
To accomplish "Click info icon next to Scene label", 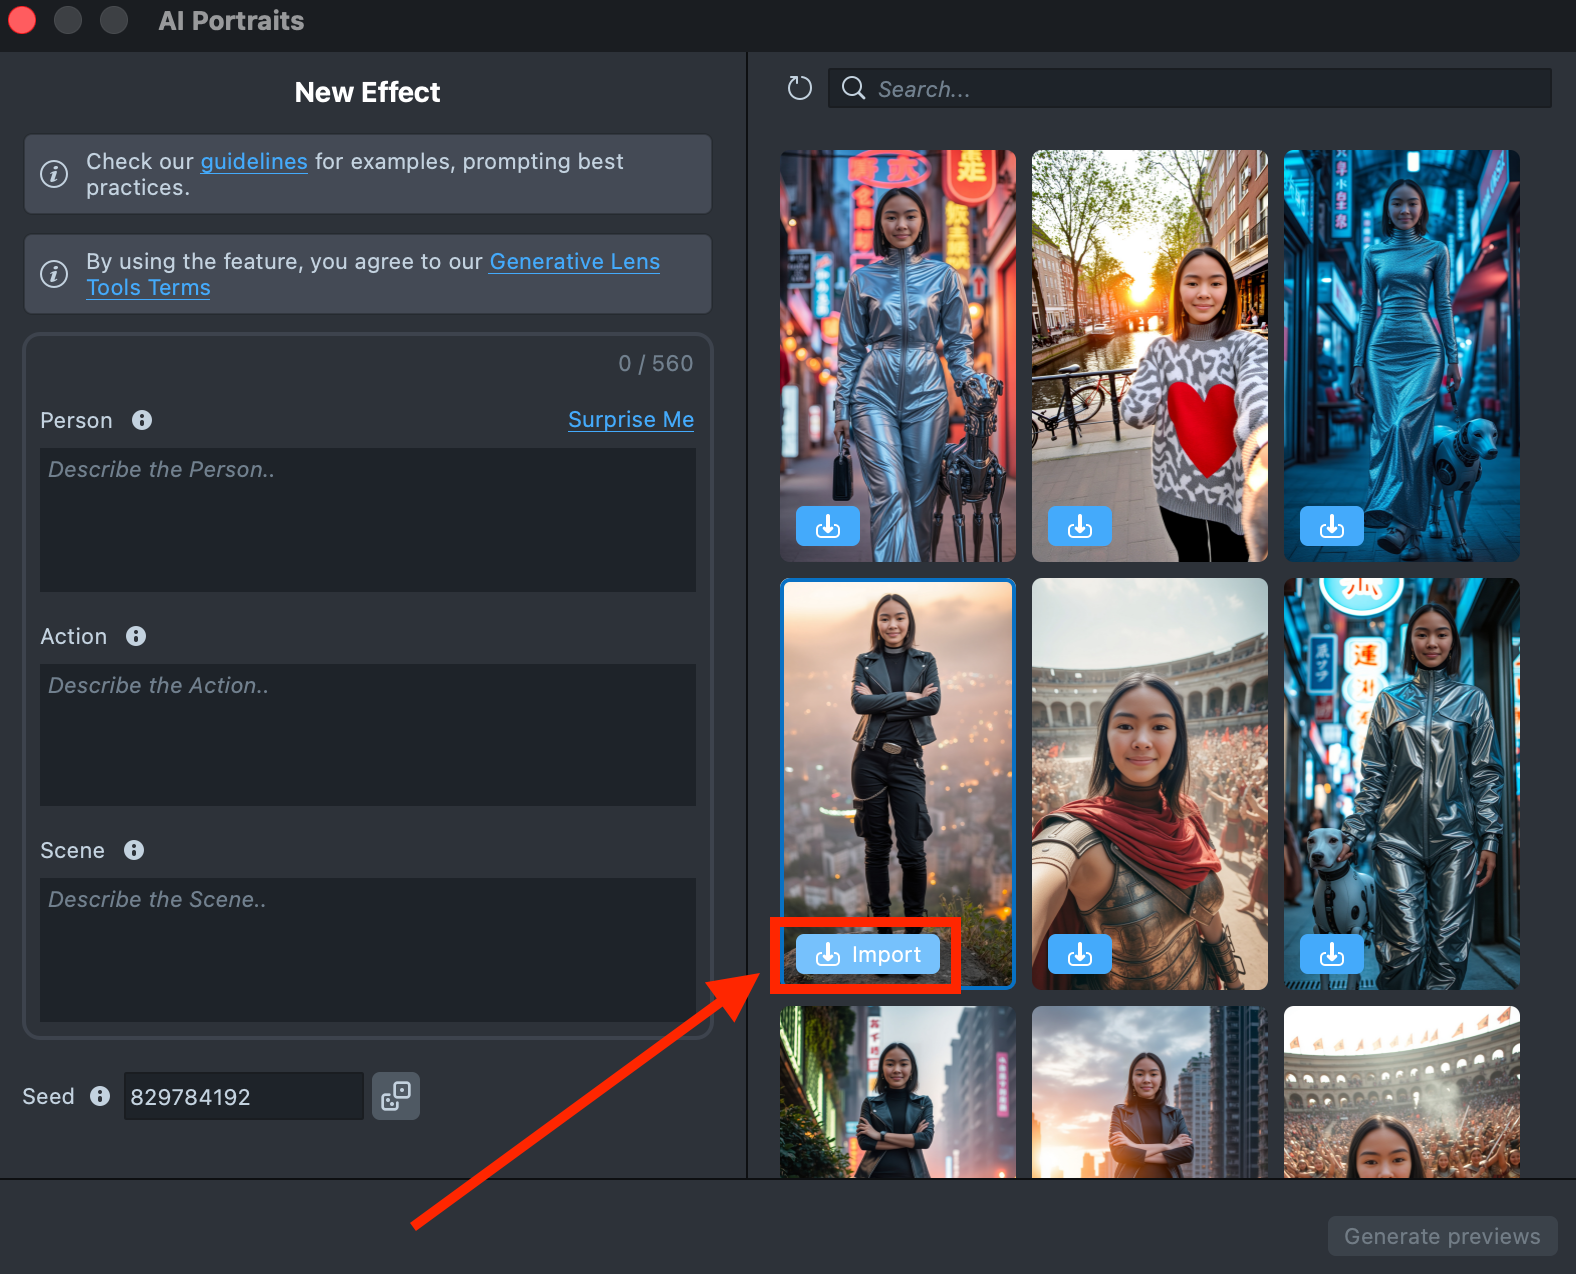I will [134, 850].
